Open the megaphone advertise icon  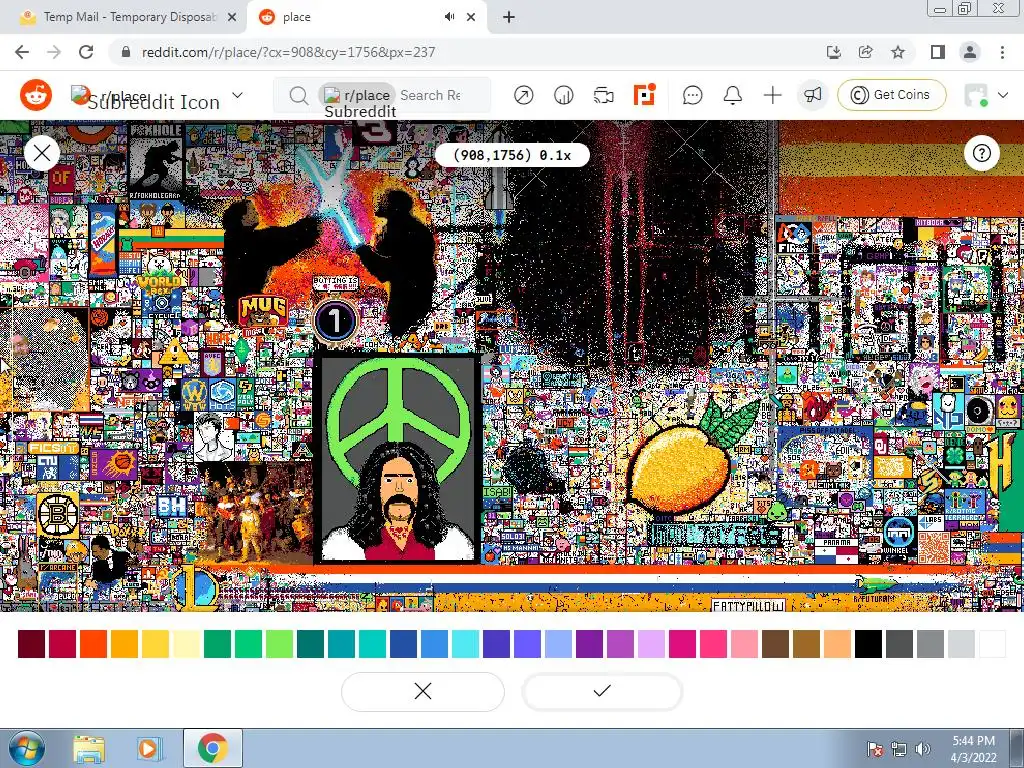pos(812,95)
